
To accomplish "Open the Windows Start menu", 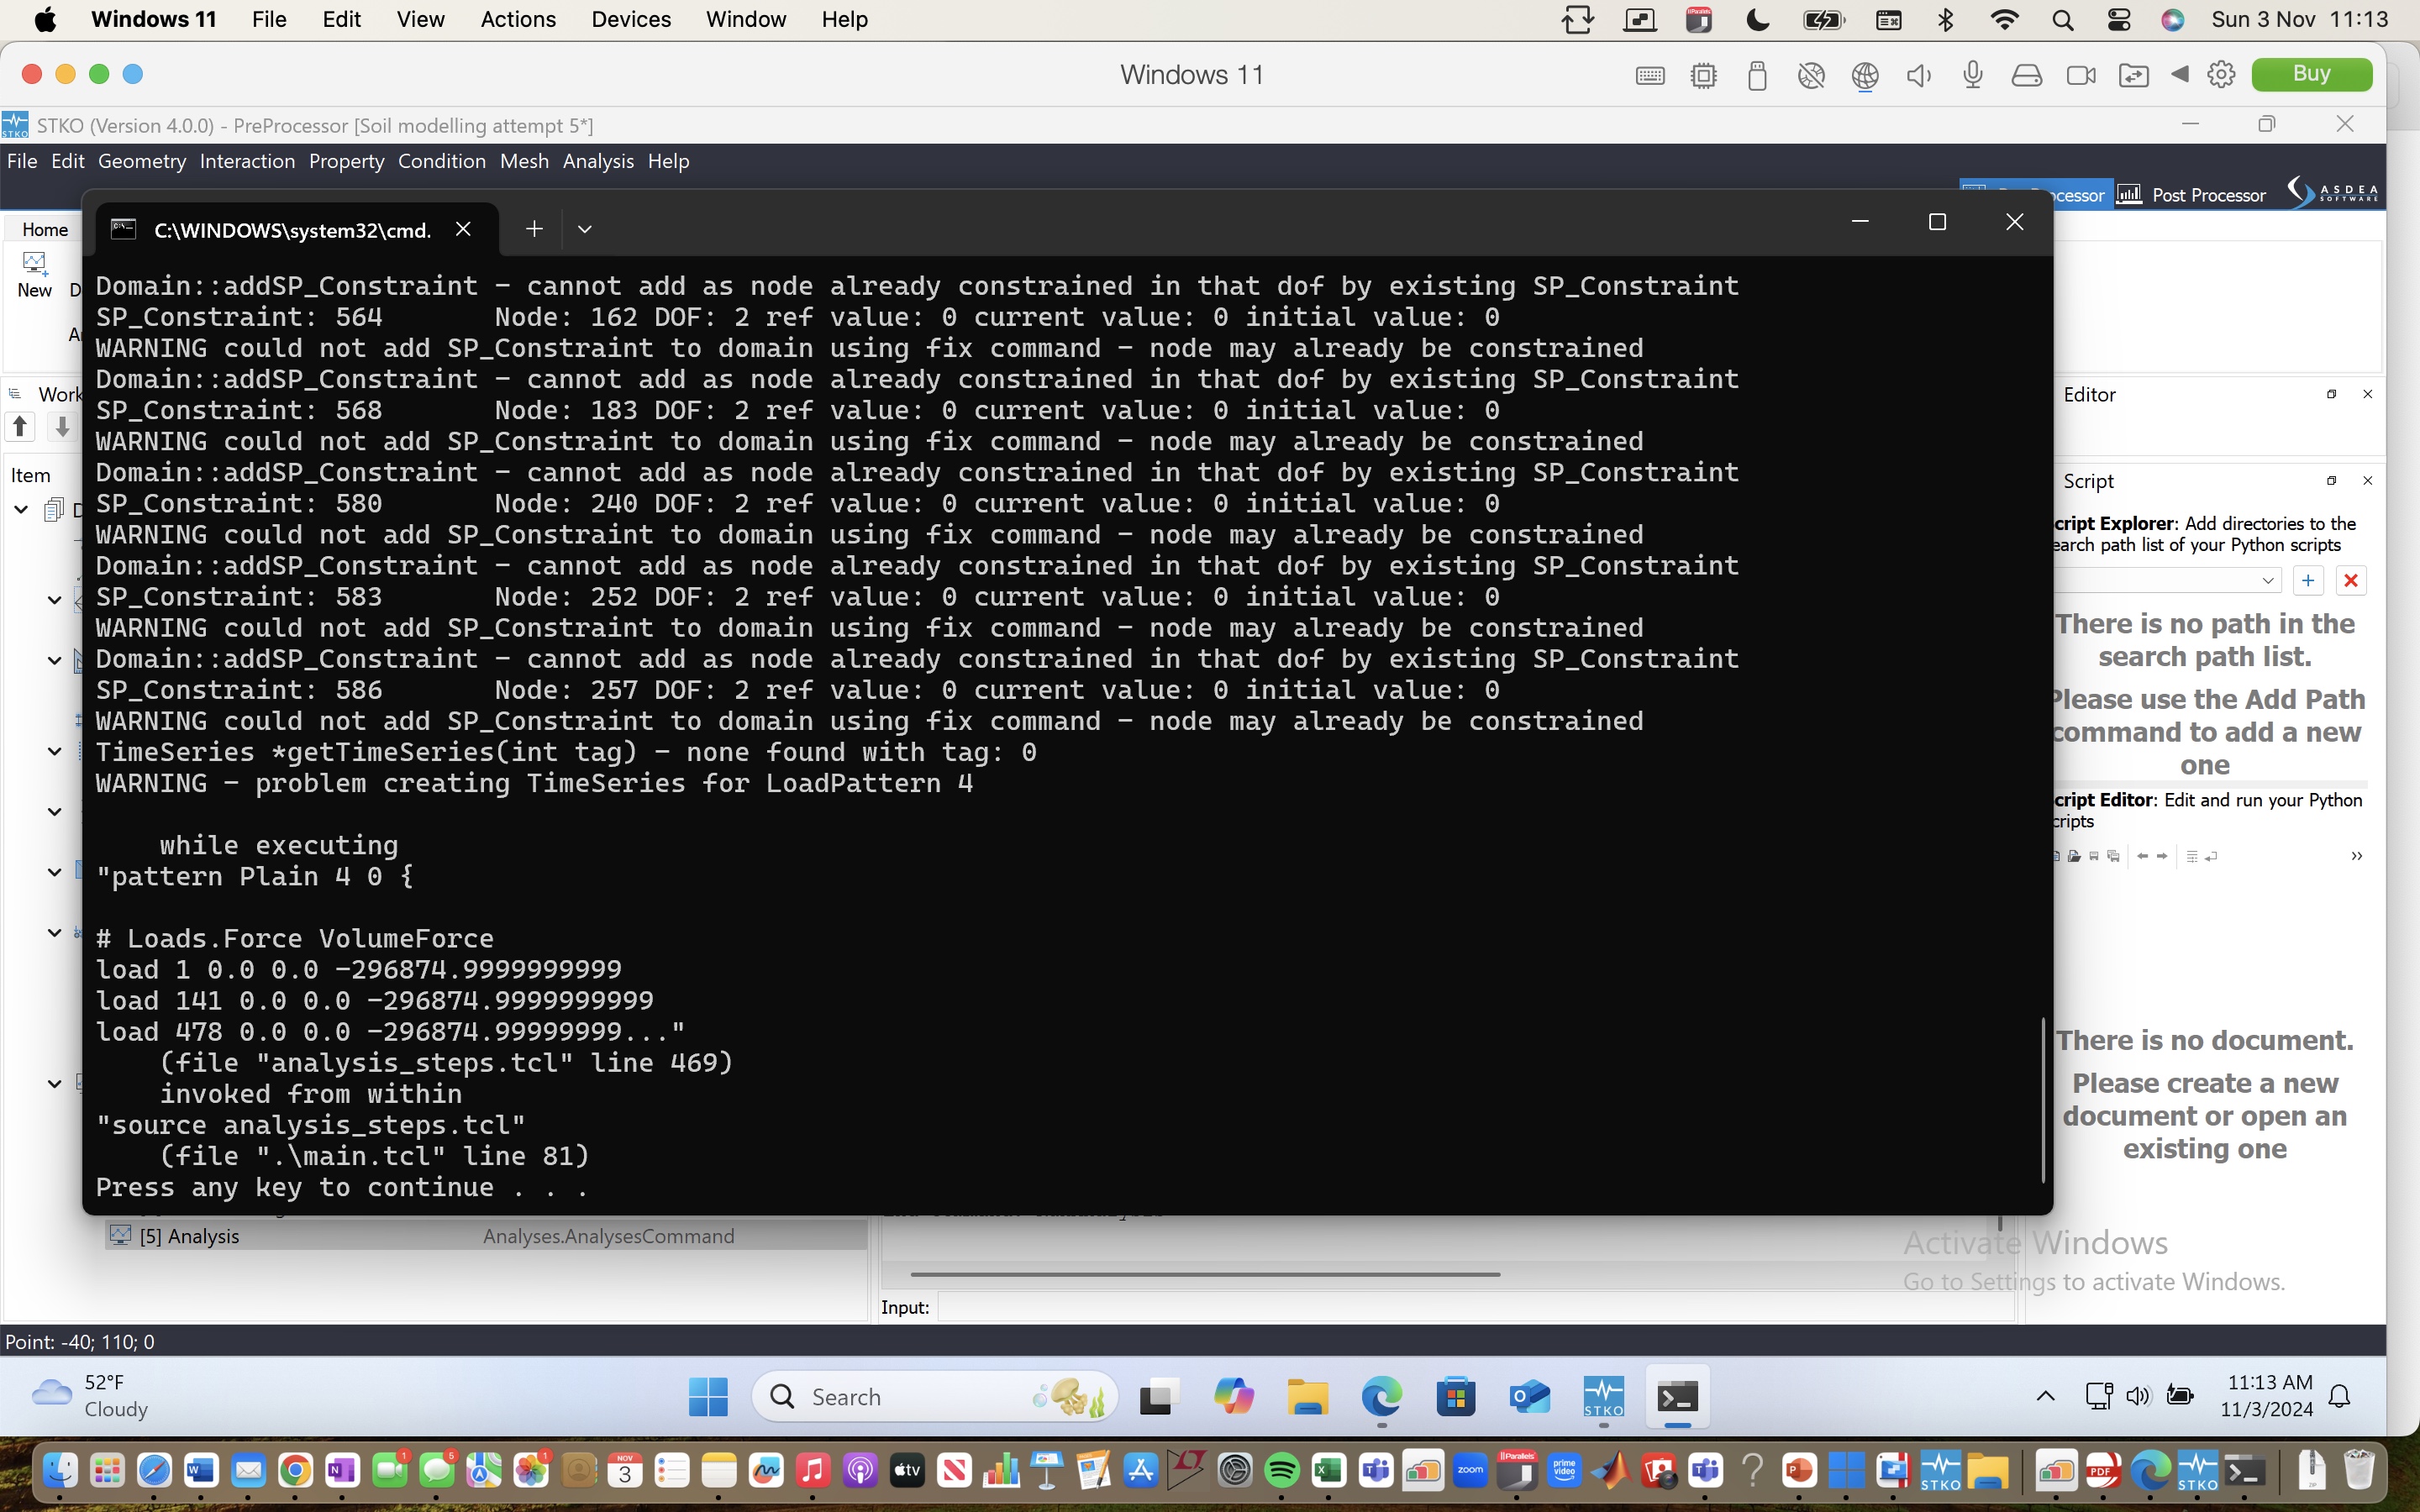I will 708,1397.
